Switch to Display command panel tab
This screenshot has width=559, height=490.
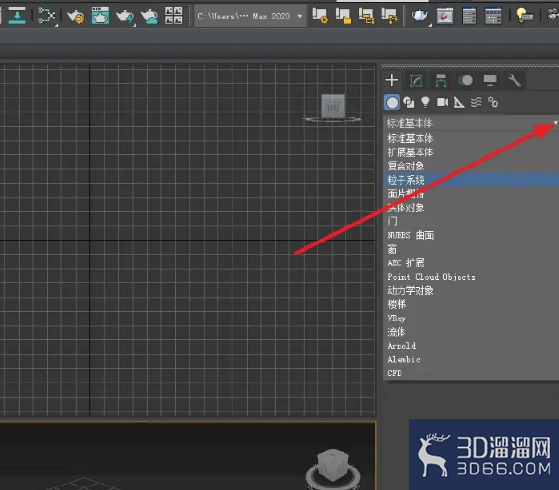(490, 81)
